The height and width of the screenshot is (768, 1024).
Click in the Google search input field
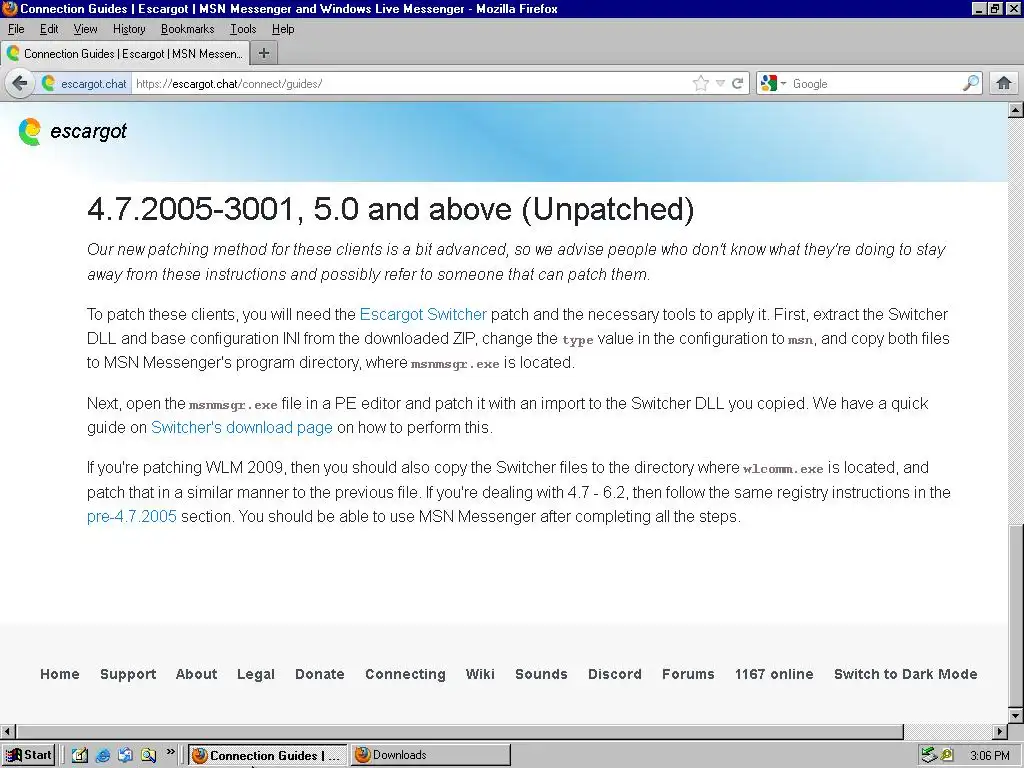pos(875,84)
